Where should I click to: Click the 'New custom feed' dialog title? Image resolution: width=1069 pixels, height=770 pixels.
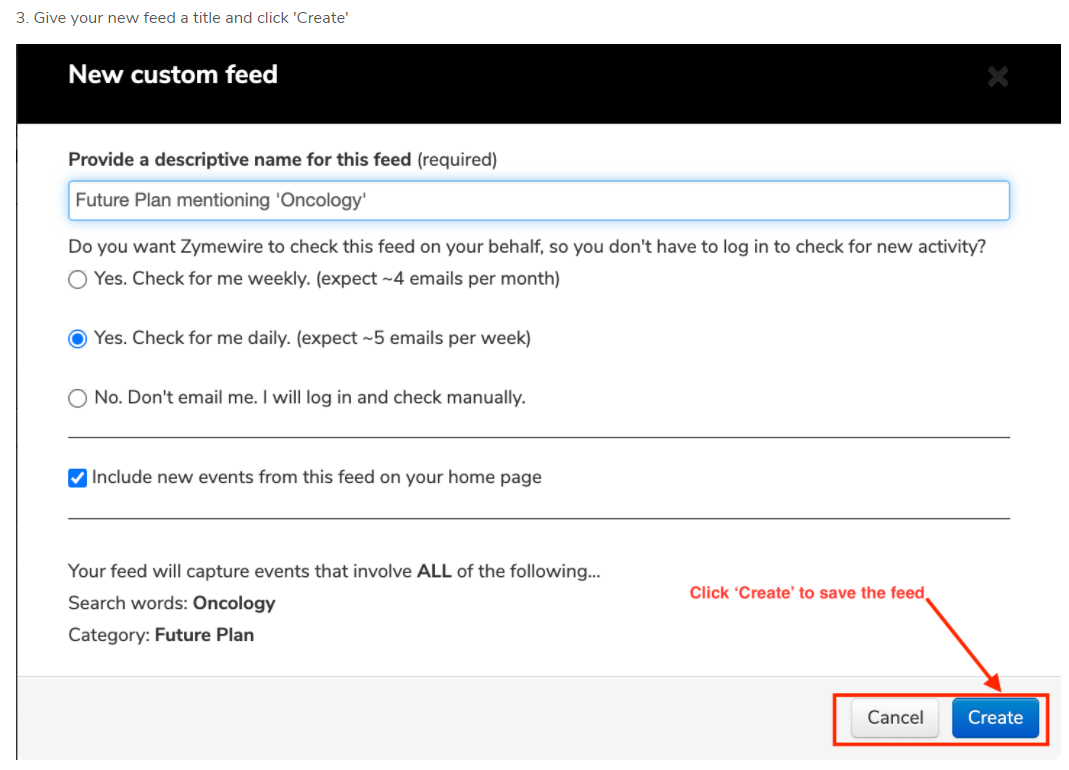173,75
